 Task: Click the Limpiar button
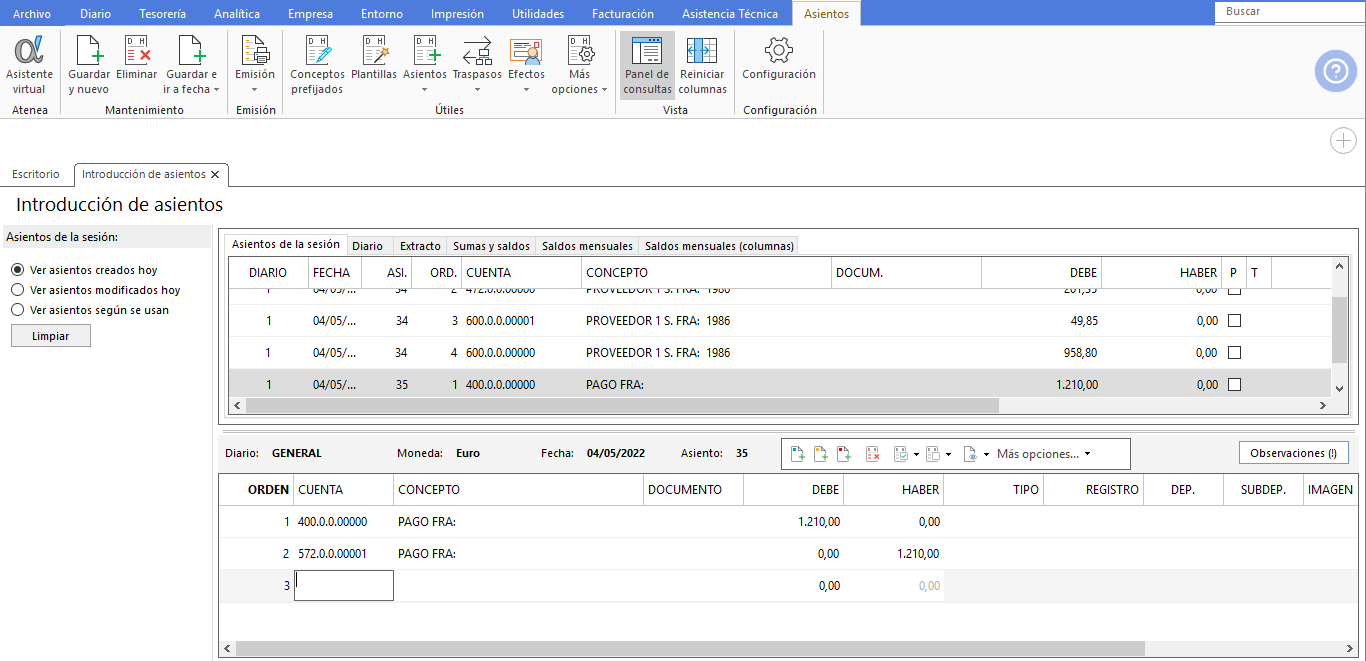coord(51,336)
